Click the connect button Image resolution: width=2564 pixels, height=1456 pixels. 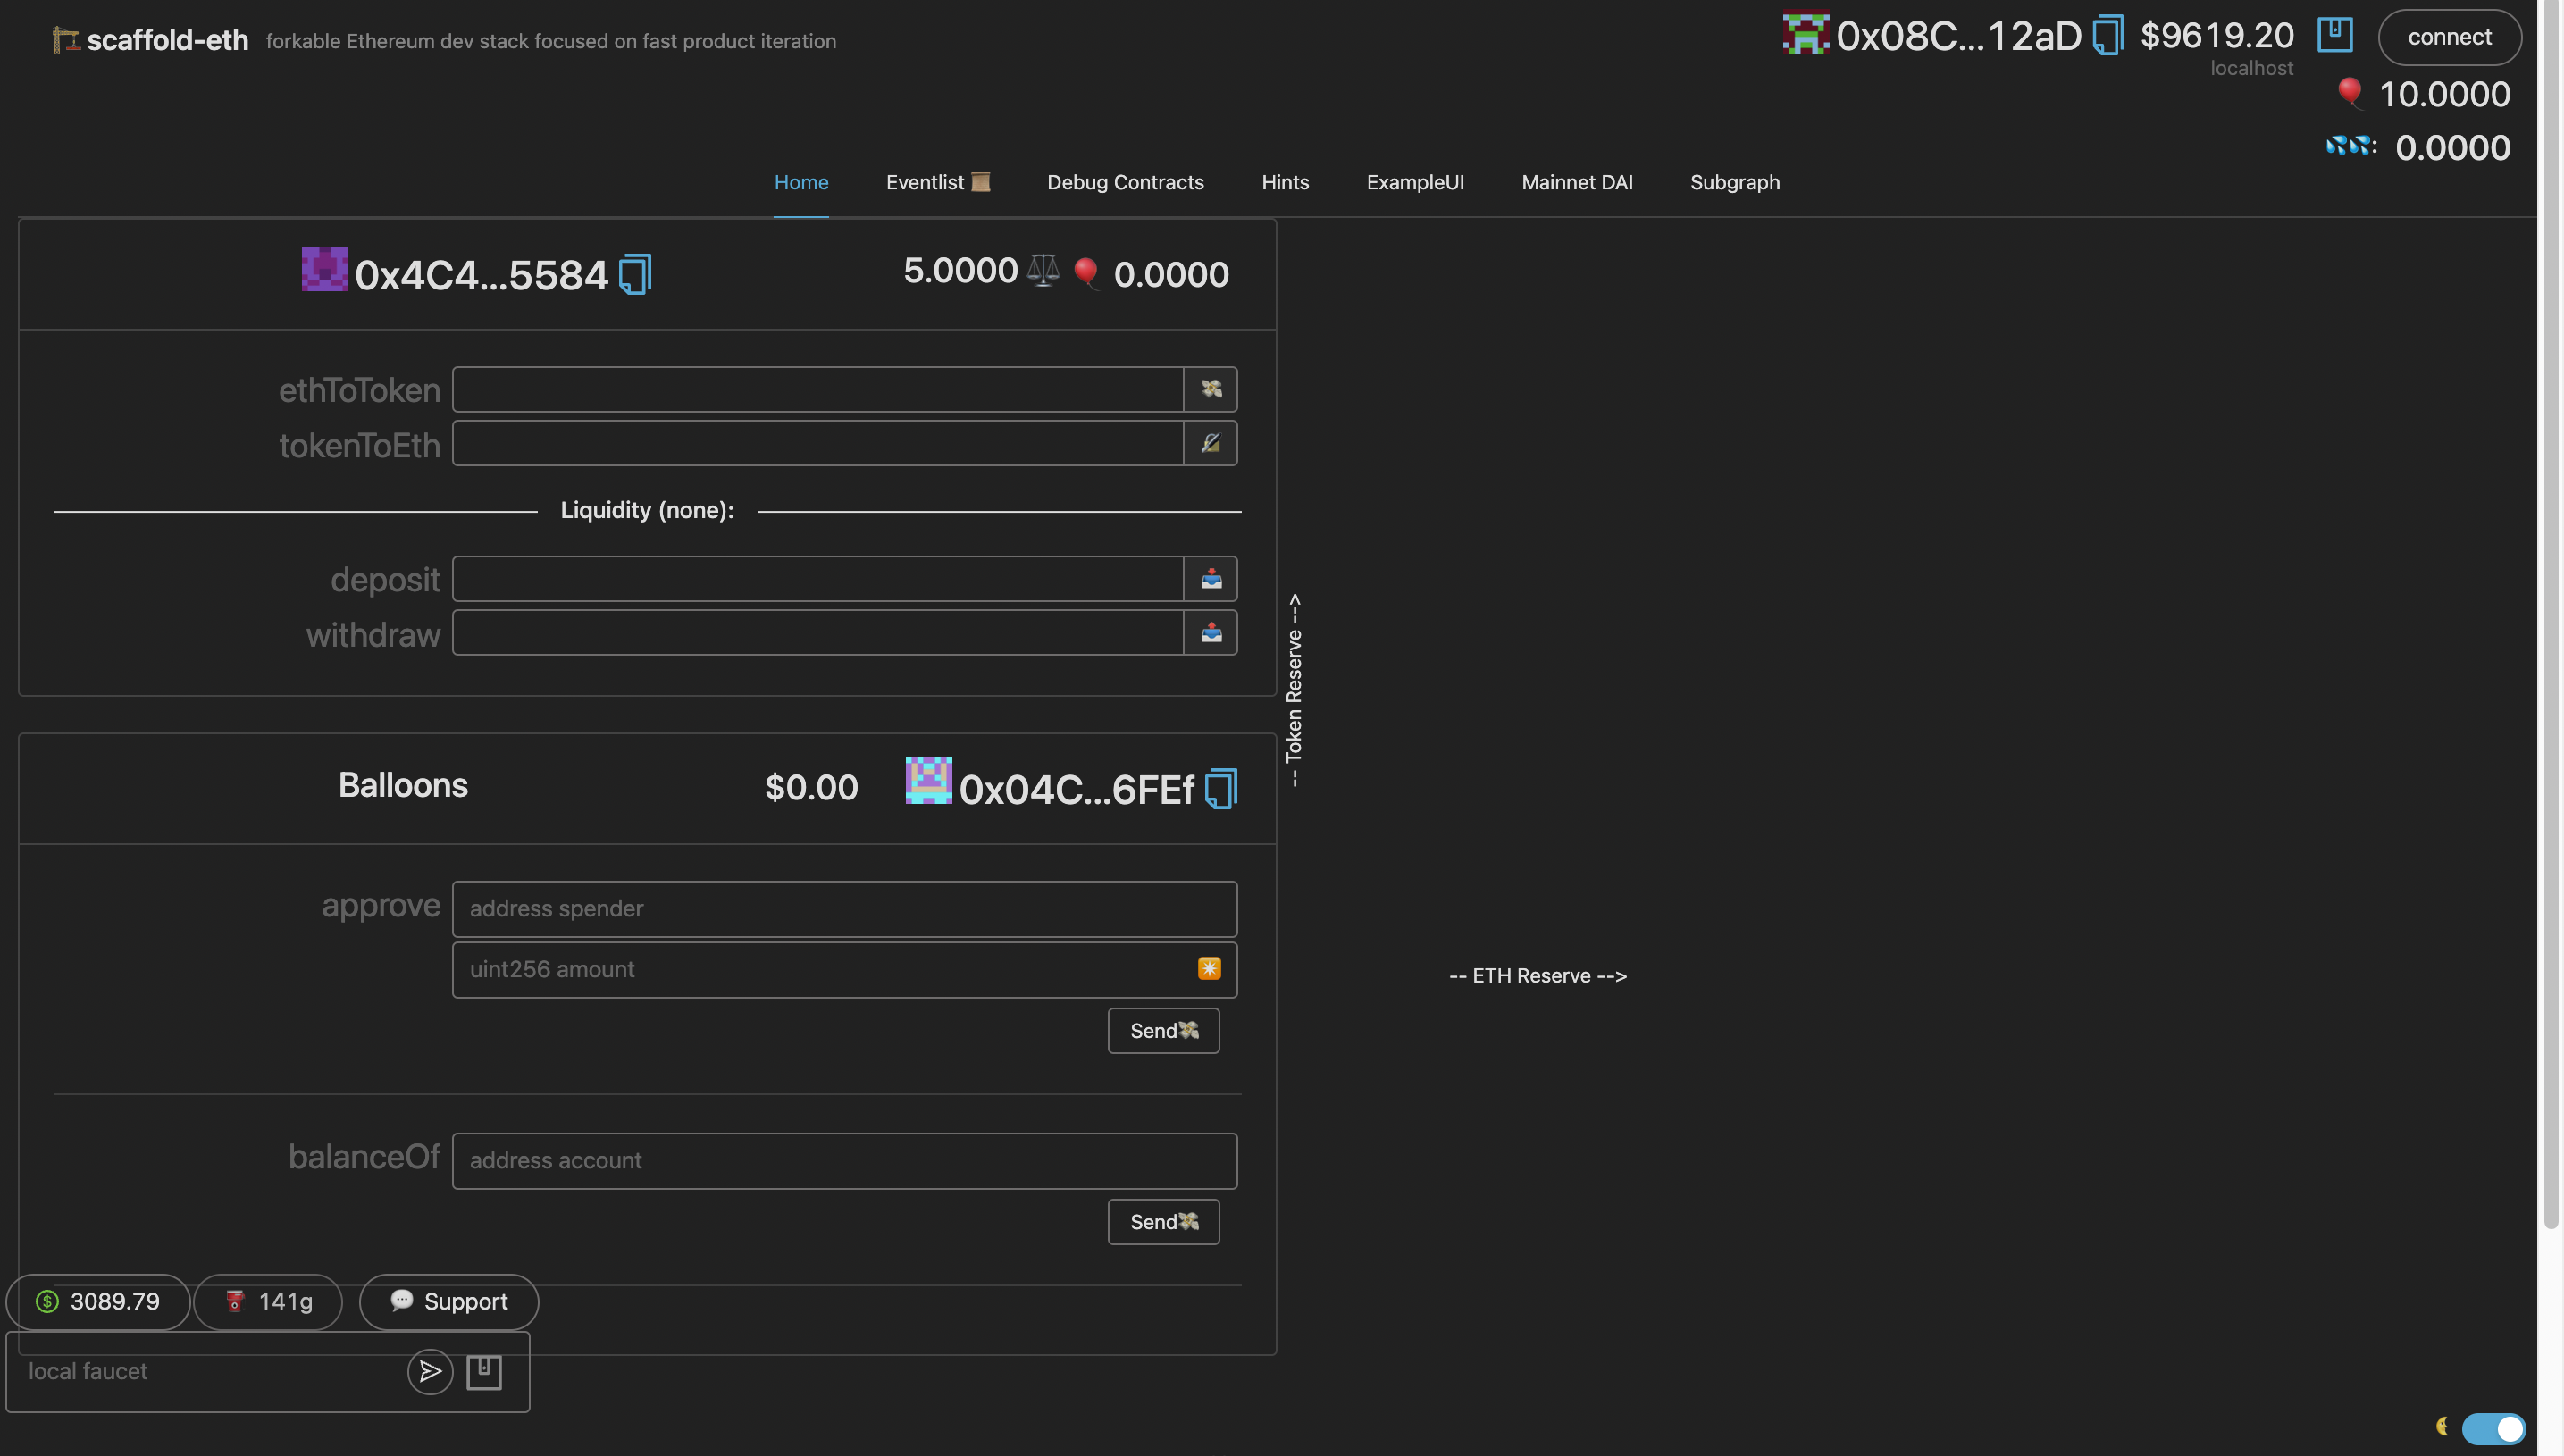pyautogui.click(x=2449, y=37)
